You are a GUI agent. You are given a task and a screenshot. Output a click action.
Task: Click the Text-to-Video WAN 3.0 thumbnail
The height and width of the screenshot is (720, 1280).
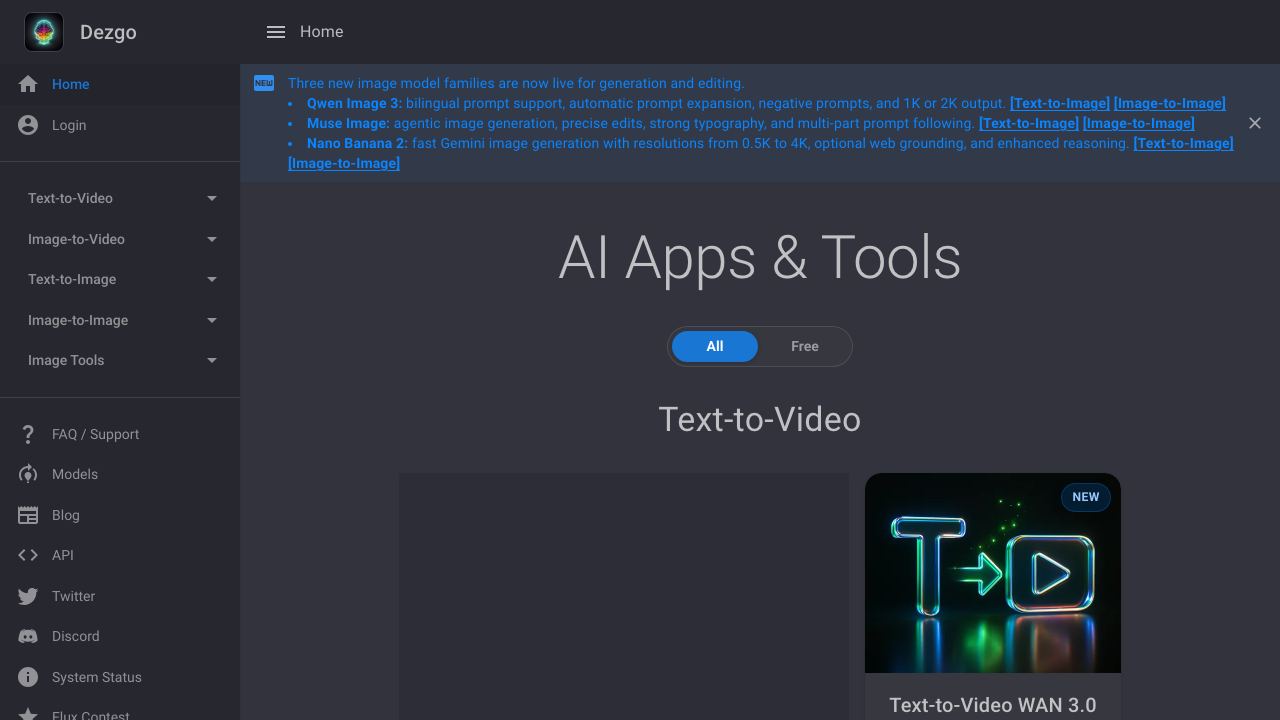(x=993, y=573)
